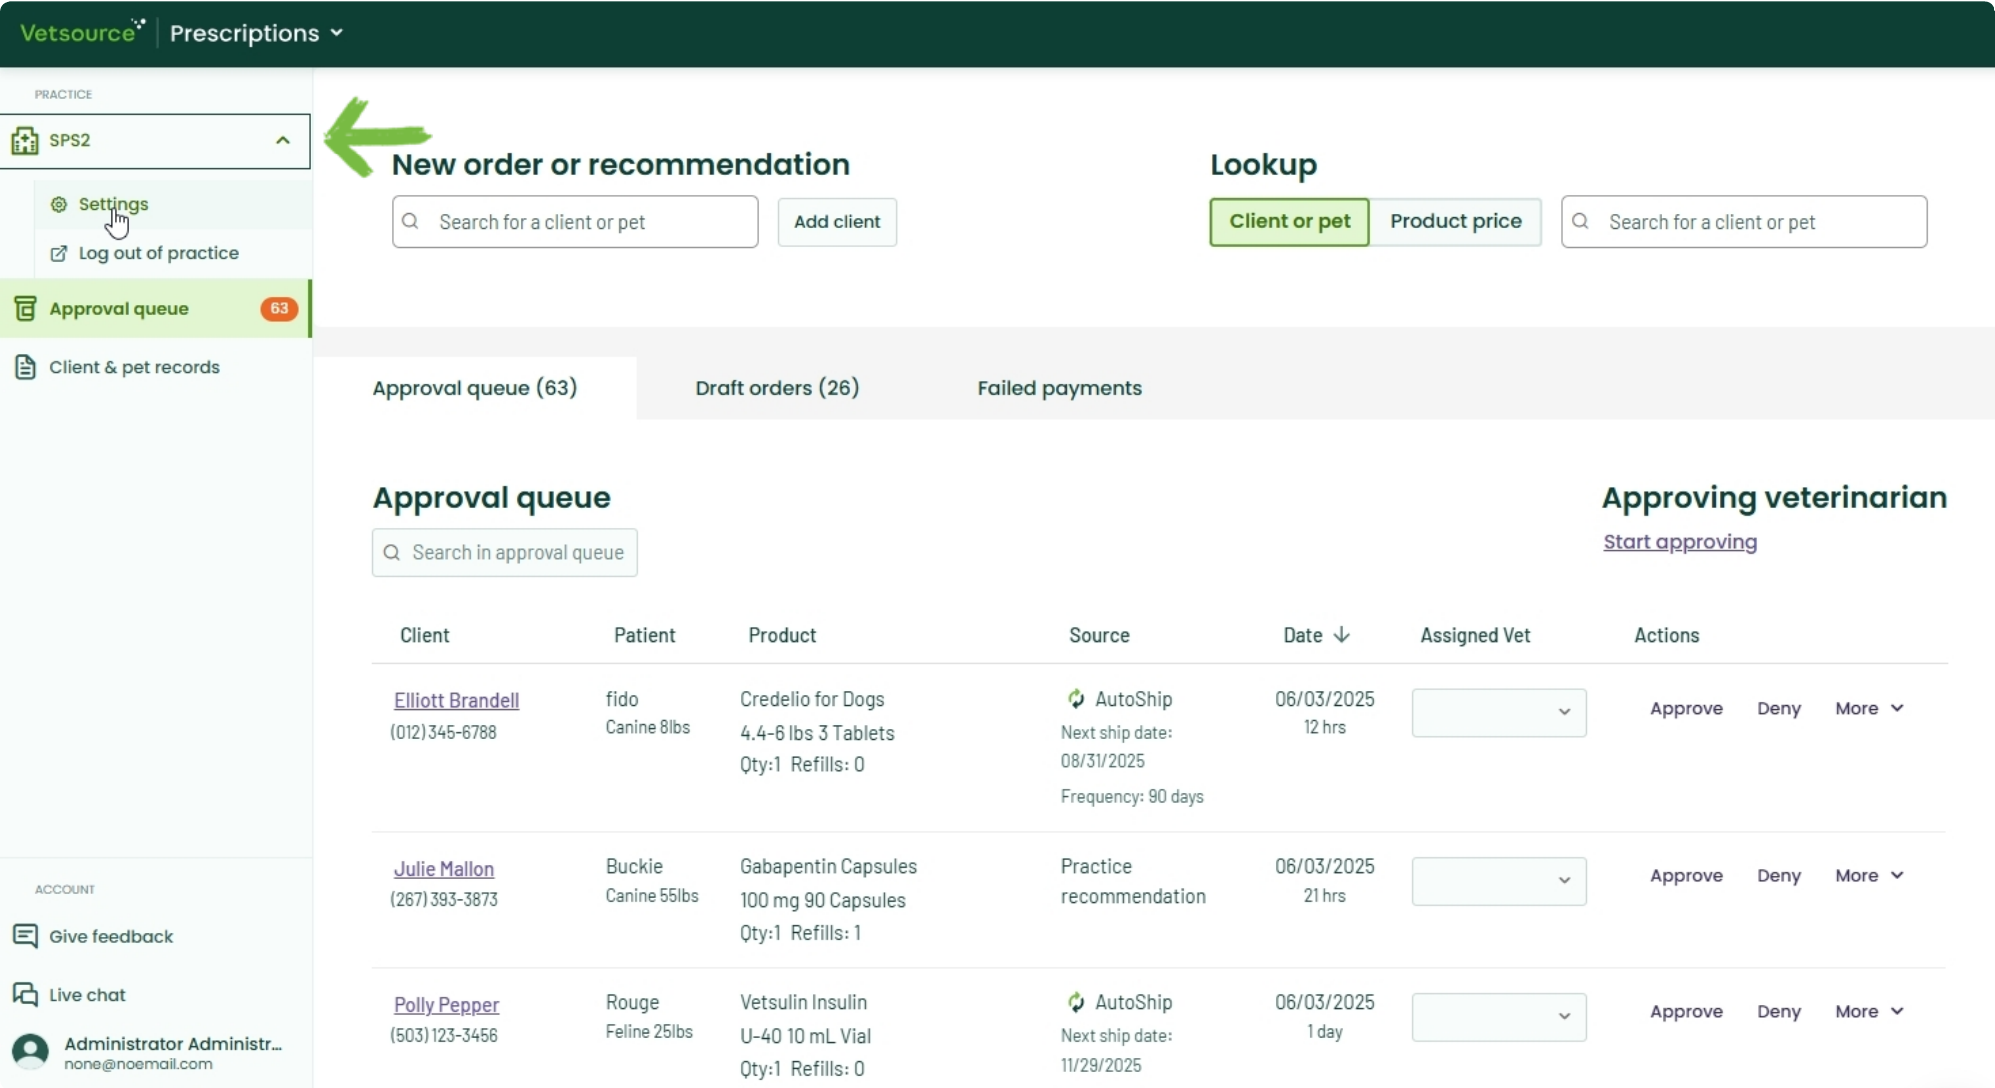Click the Administrator avatar icon
Image resolution: width=1995 pixels, height=1088 pixels.
point(30,1052)
